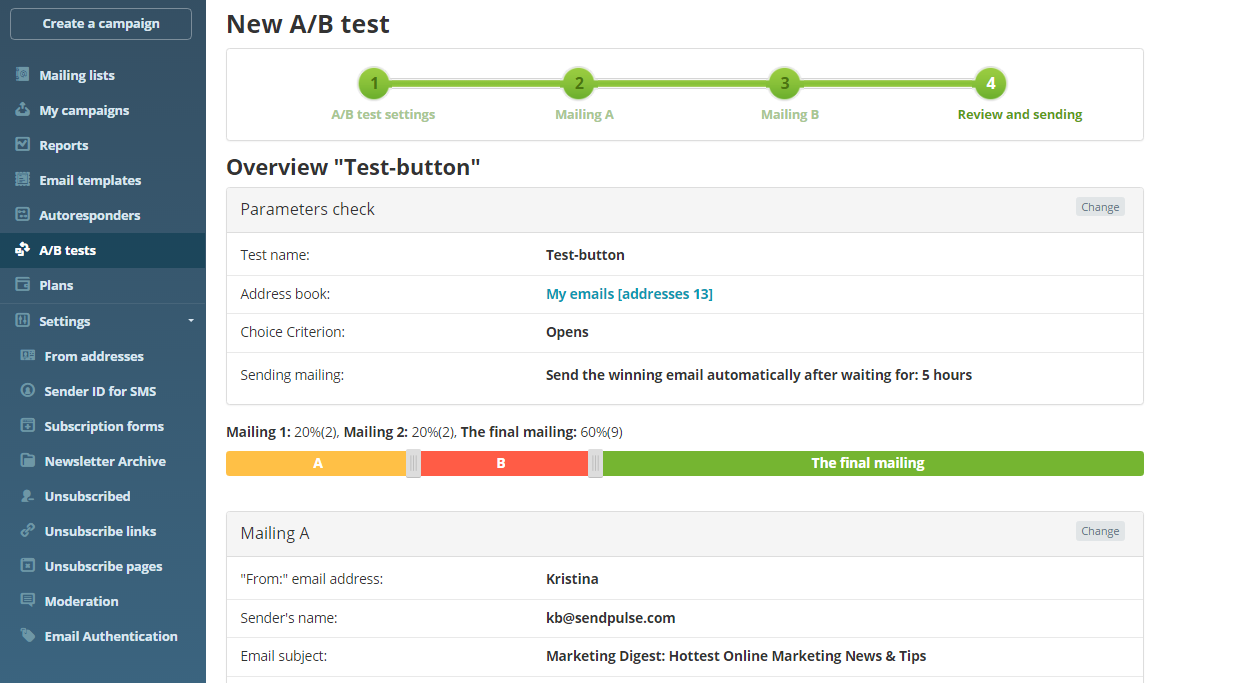Click the My campaigns icon
Viewport: 1259px width, 683px height.
(x=22, y=110)
